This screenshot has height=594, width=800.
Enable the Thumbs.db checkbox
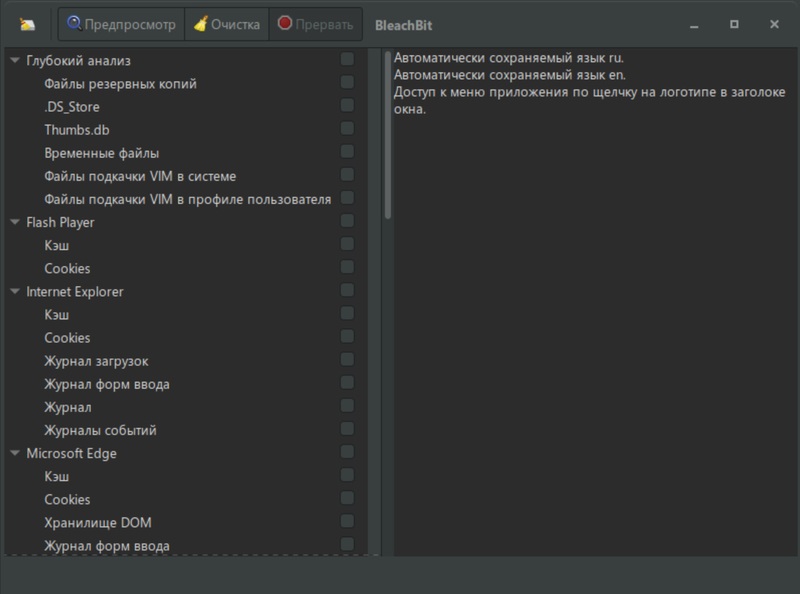pyautogui.click(x=347, y=128)
